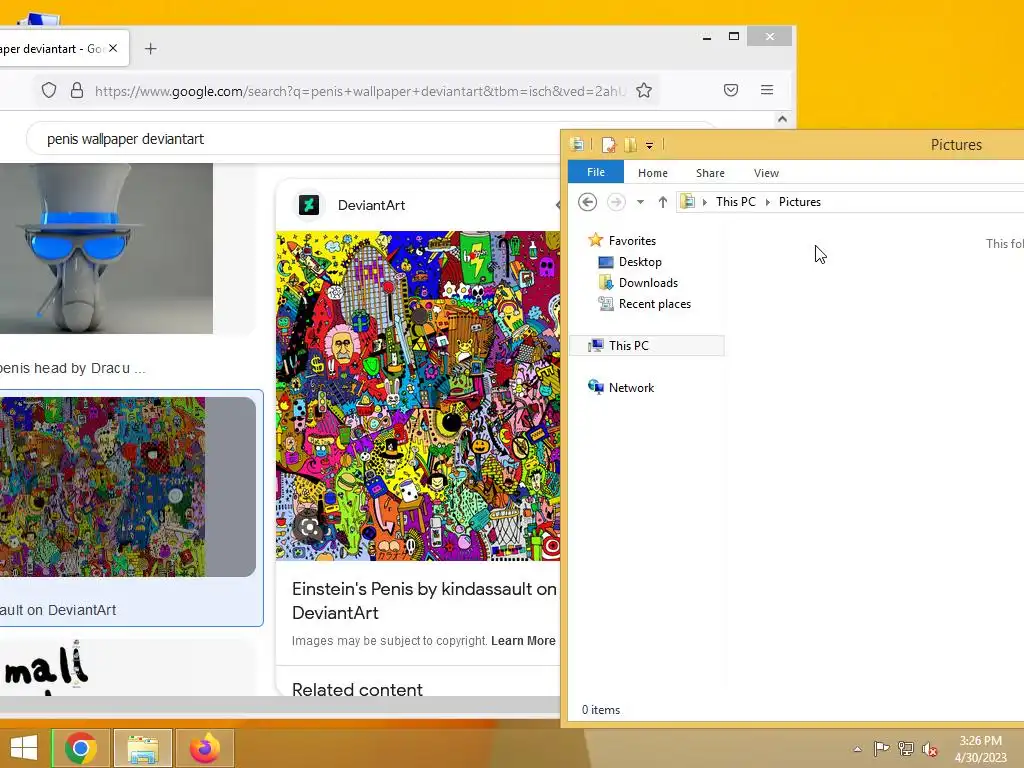Open a new Firefox tab
Image resolution: width=1024 pixels, height=768 pixels.
click(x=150, y=48)
